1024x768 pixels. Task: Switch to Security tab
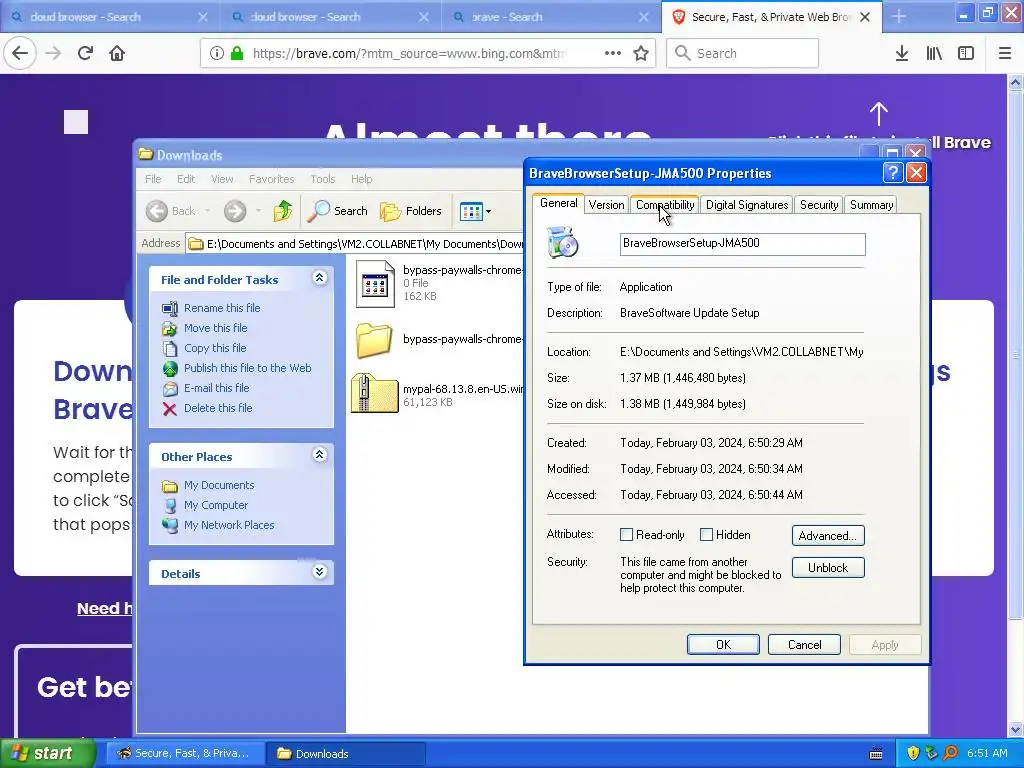pos(819,205)
